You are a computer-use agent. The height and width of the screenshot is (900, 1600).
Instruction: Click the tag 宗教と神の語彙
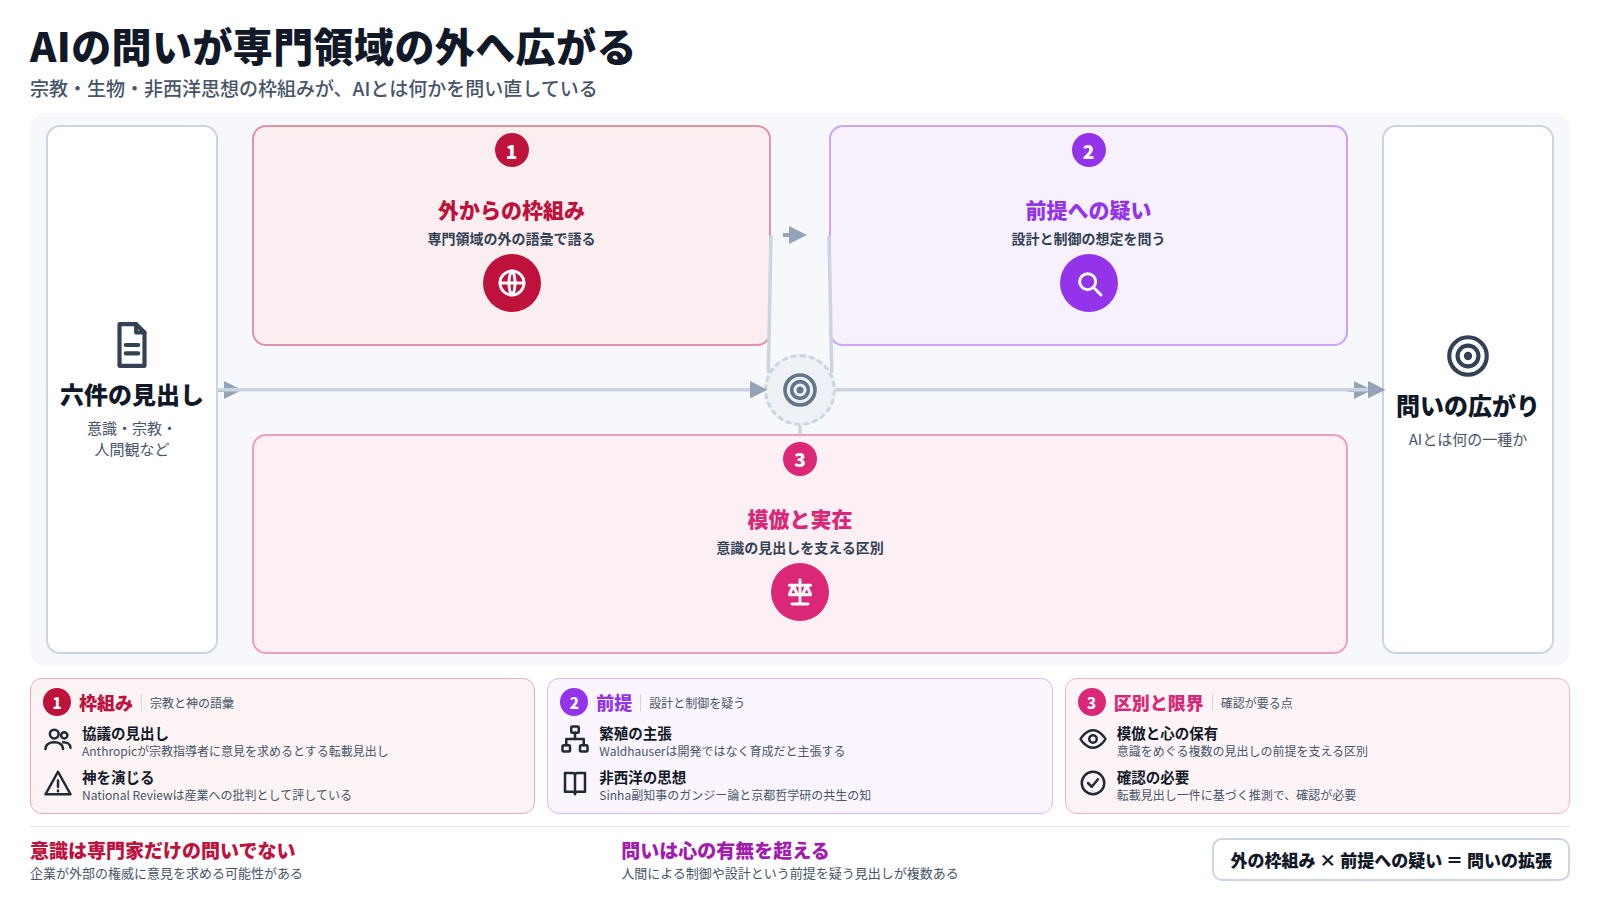click(x=192, y=704)
